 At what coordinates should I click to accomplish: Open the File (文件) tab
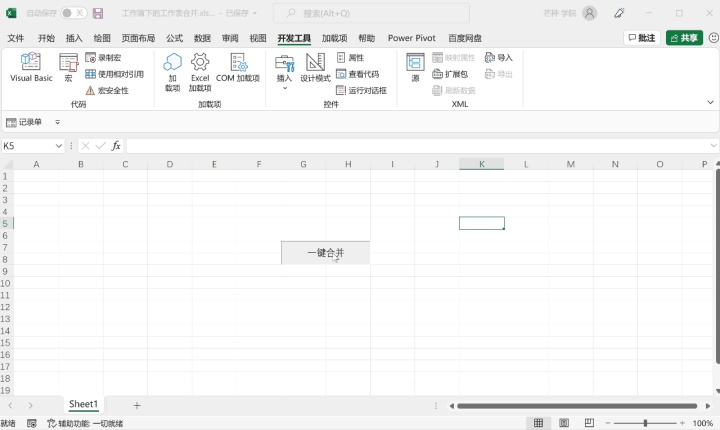coord(16,38)
